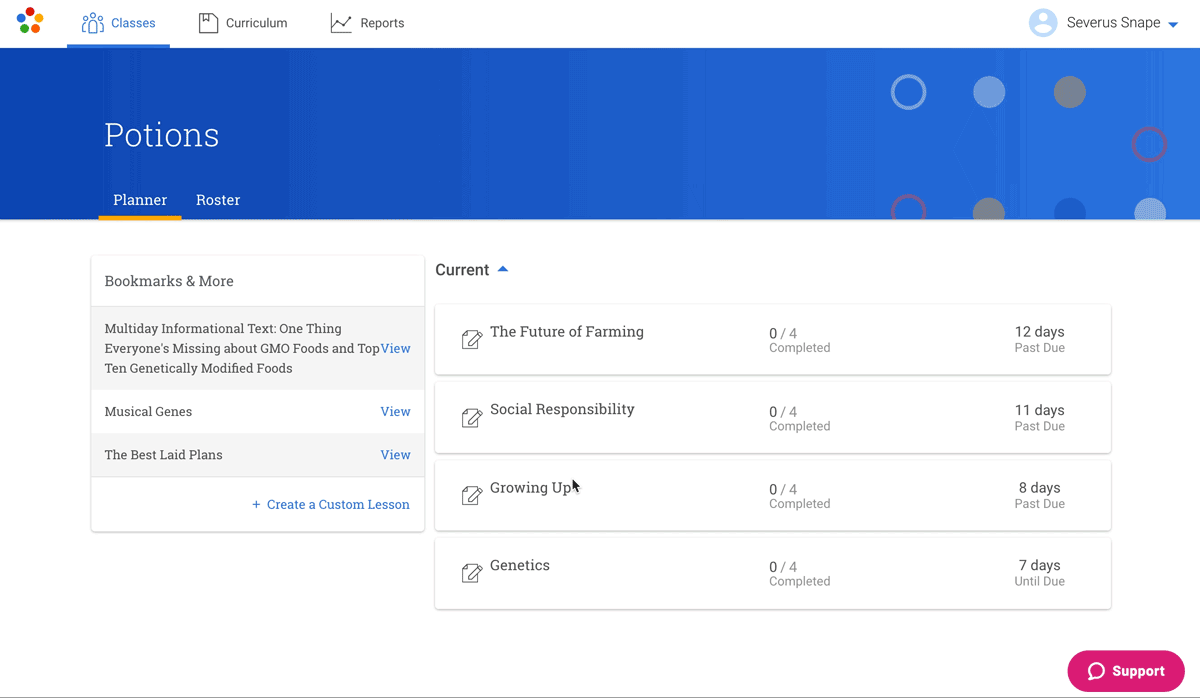The image size is (1200, 698).
Task: Collapse the Current section arrow
Action: pos(503,269)
